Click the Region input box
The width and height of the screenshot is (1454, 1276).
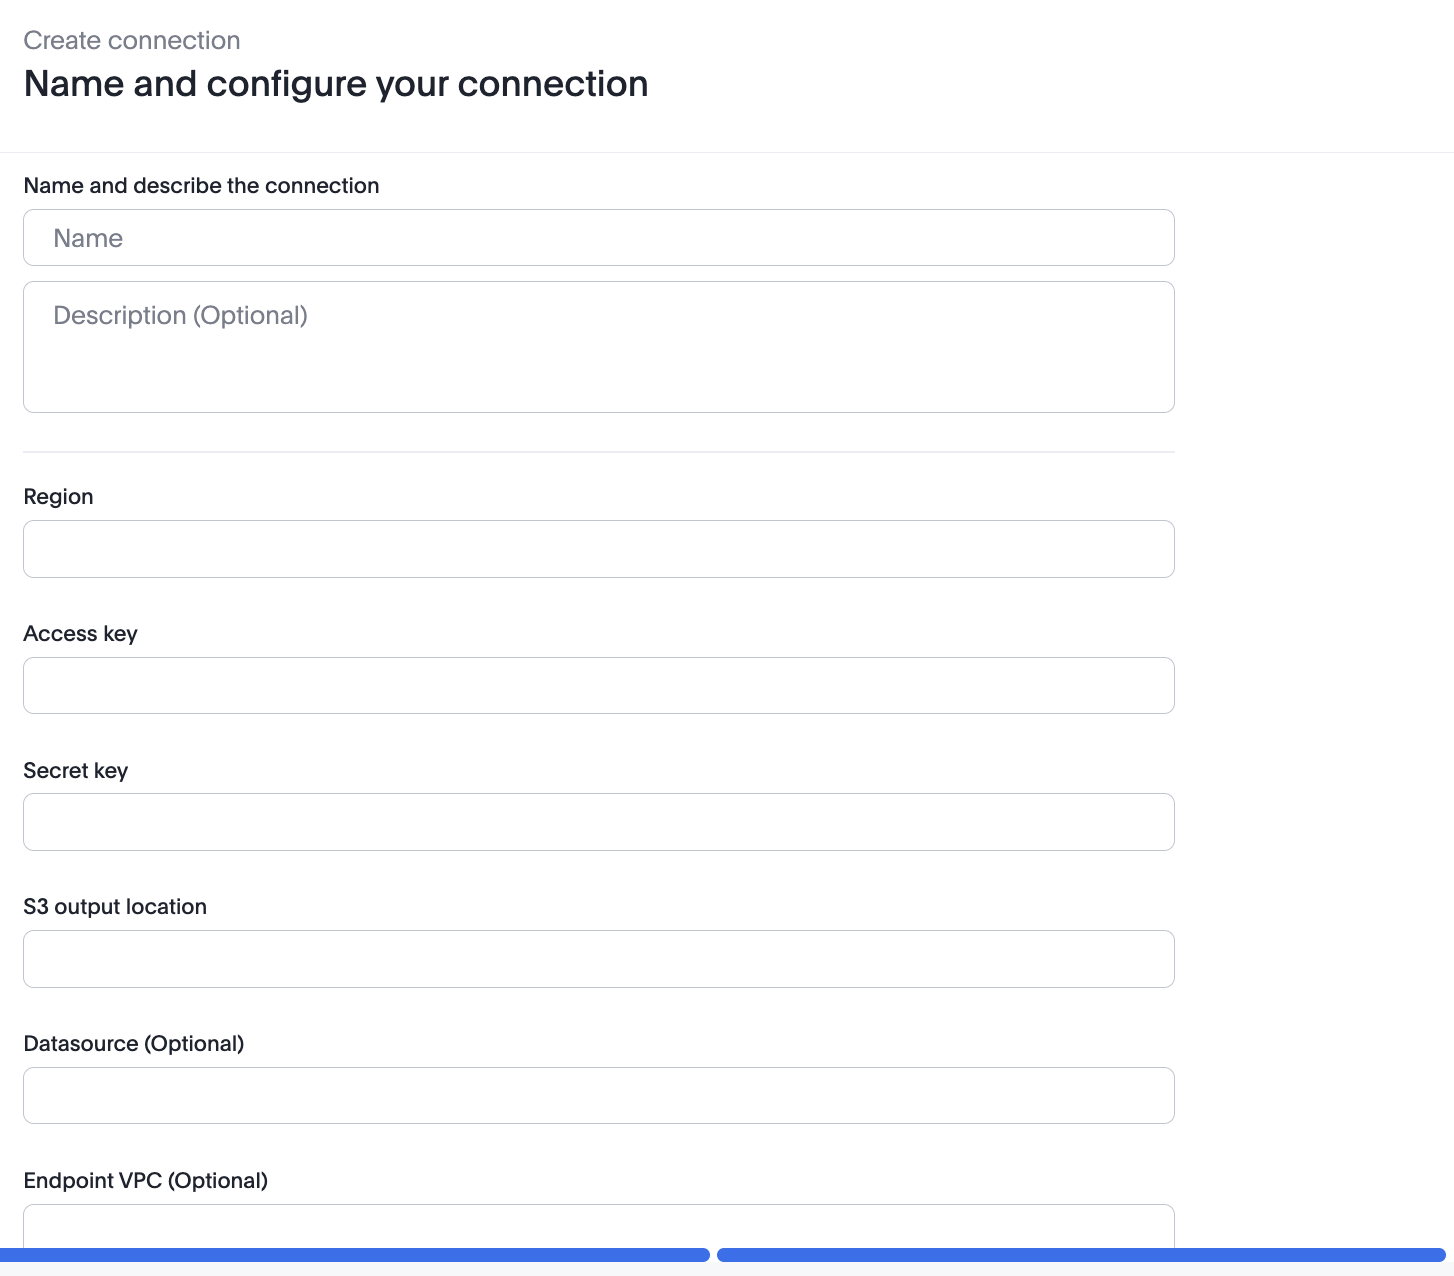pos(598,549)
